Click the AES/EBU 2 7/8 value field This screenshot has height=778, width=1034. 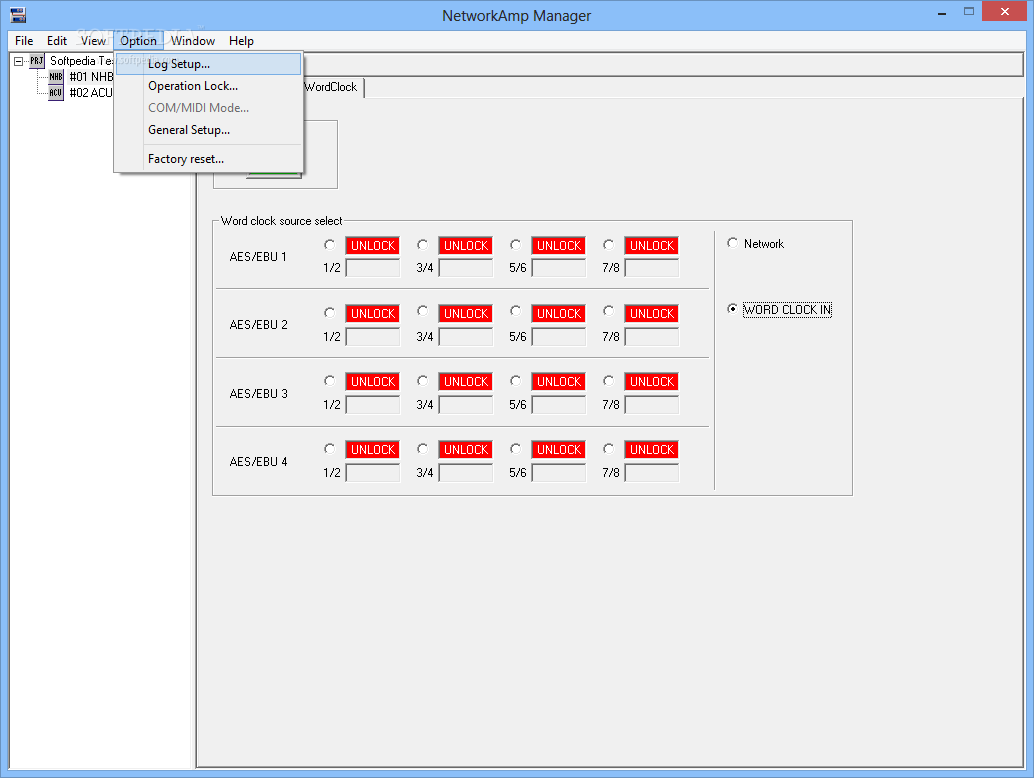[x=652, y=337]
